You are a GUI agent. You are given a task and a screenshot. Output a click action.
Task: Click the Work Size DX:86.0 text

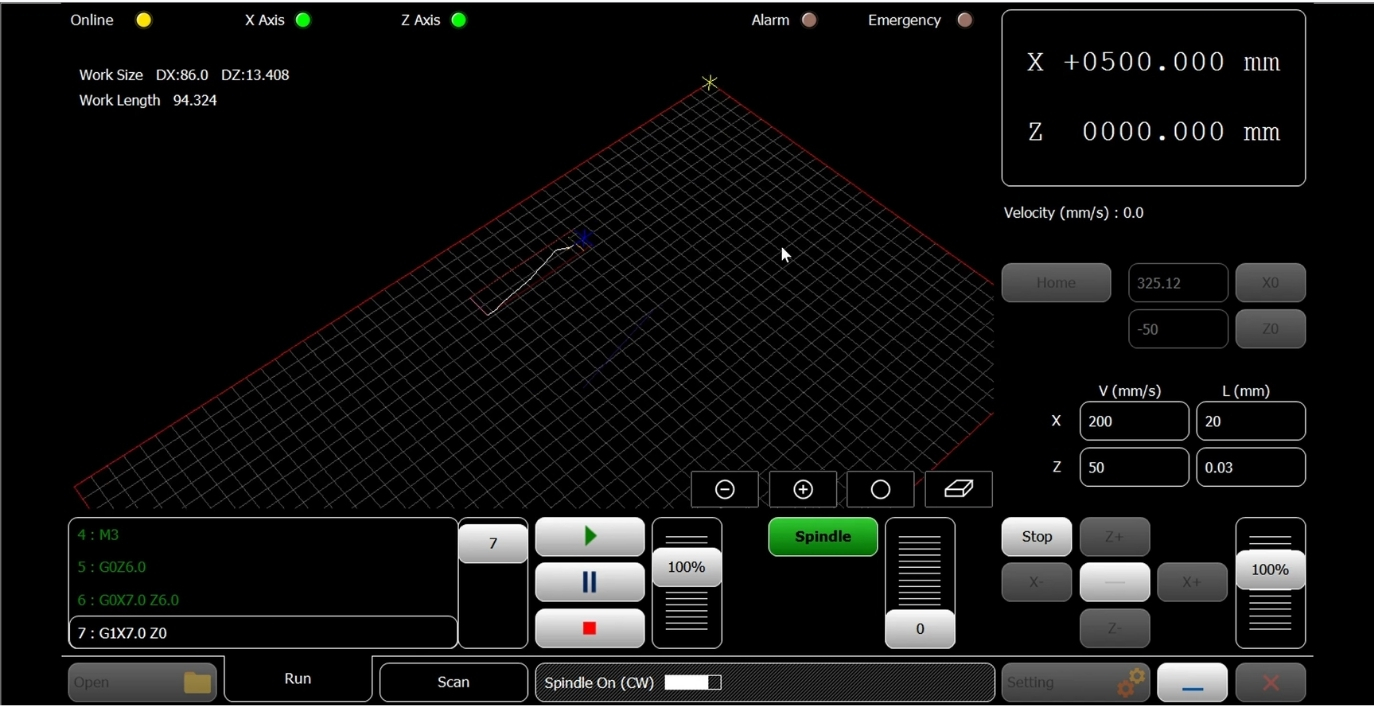click(x=144, y=75)
